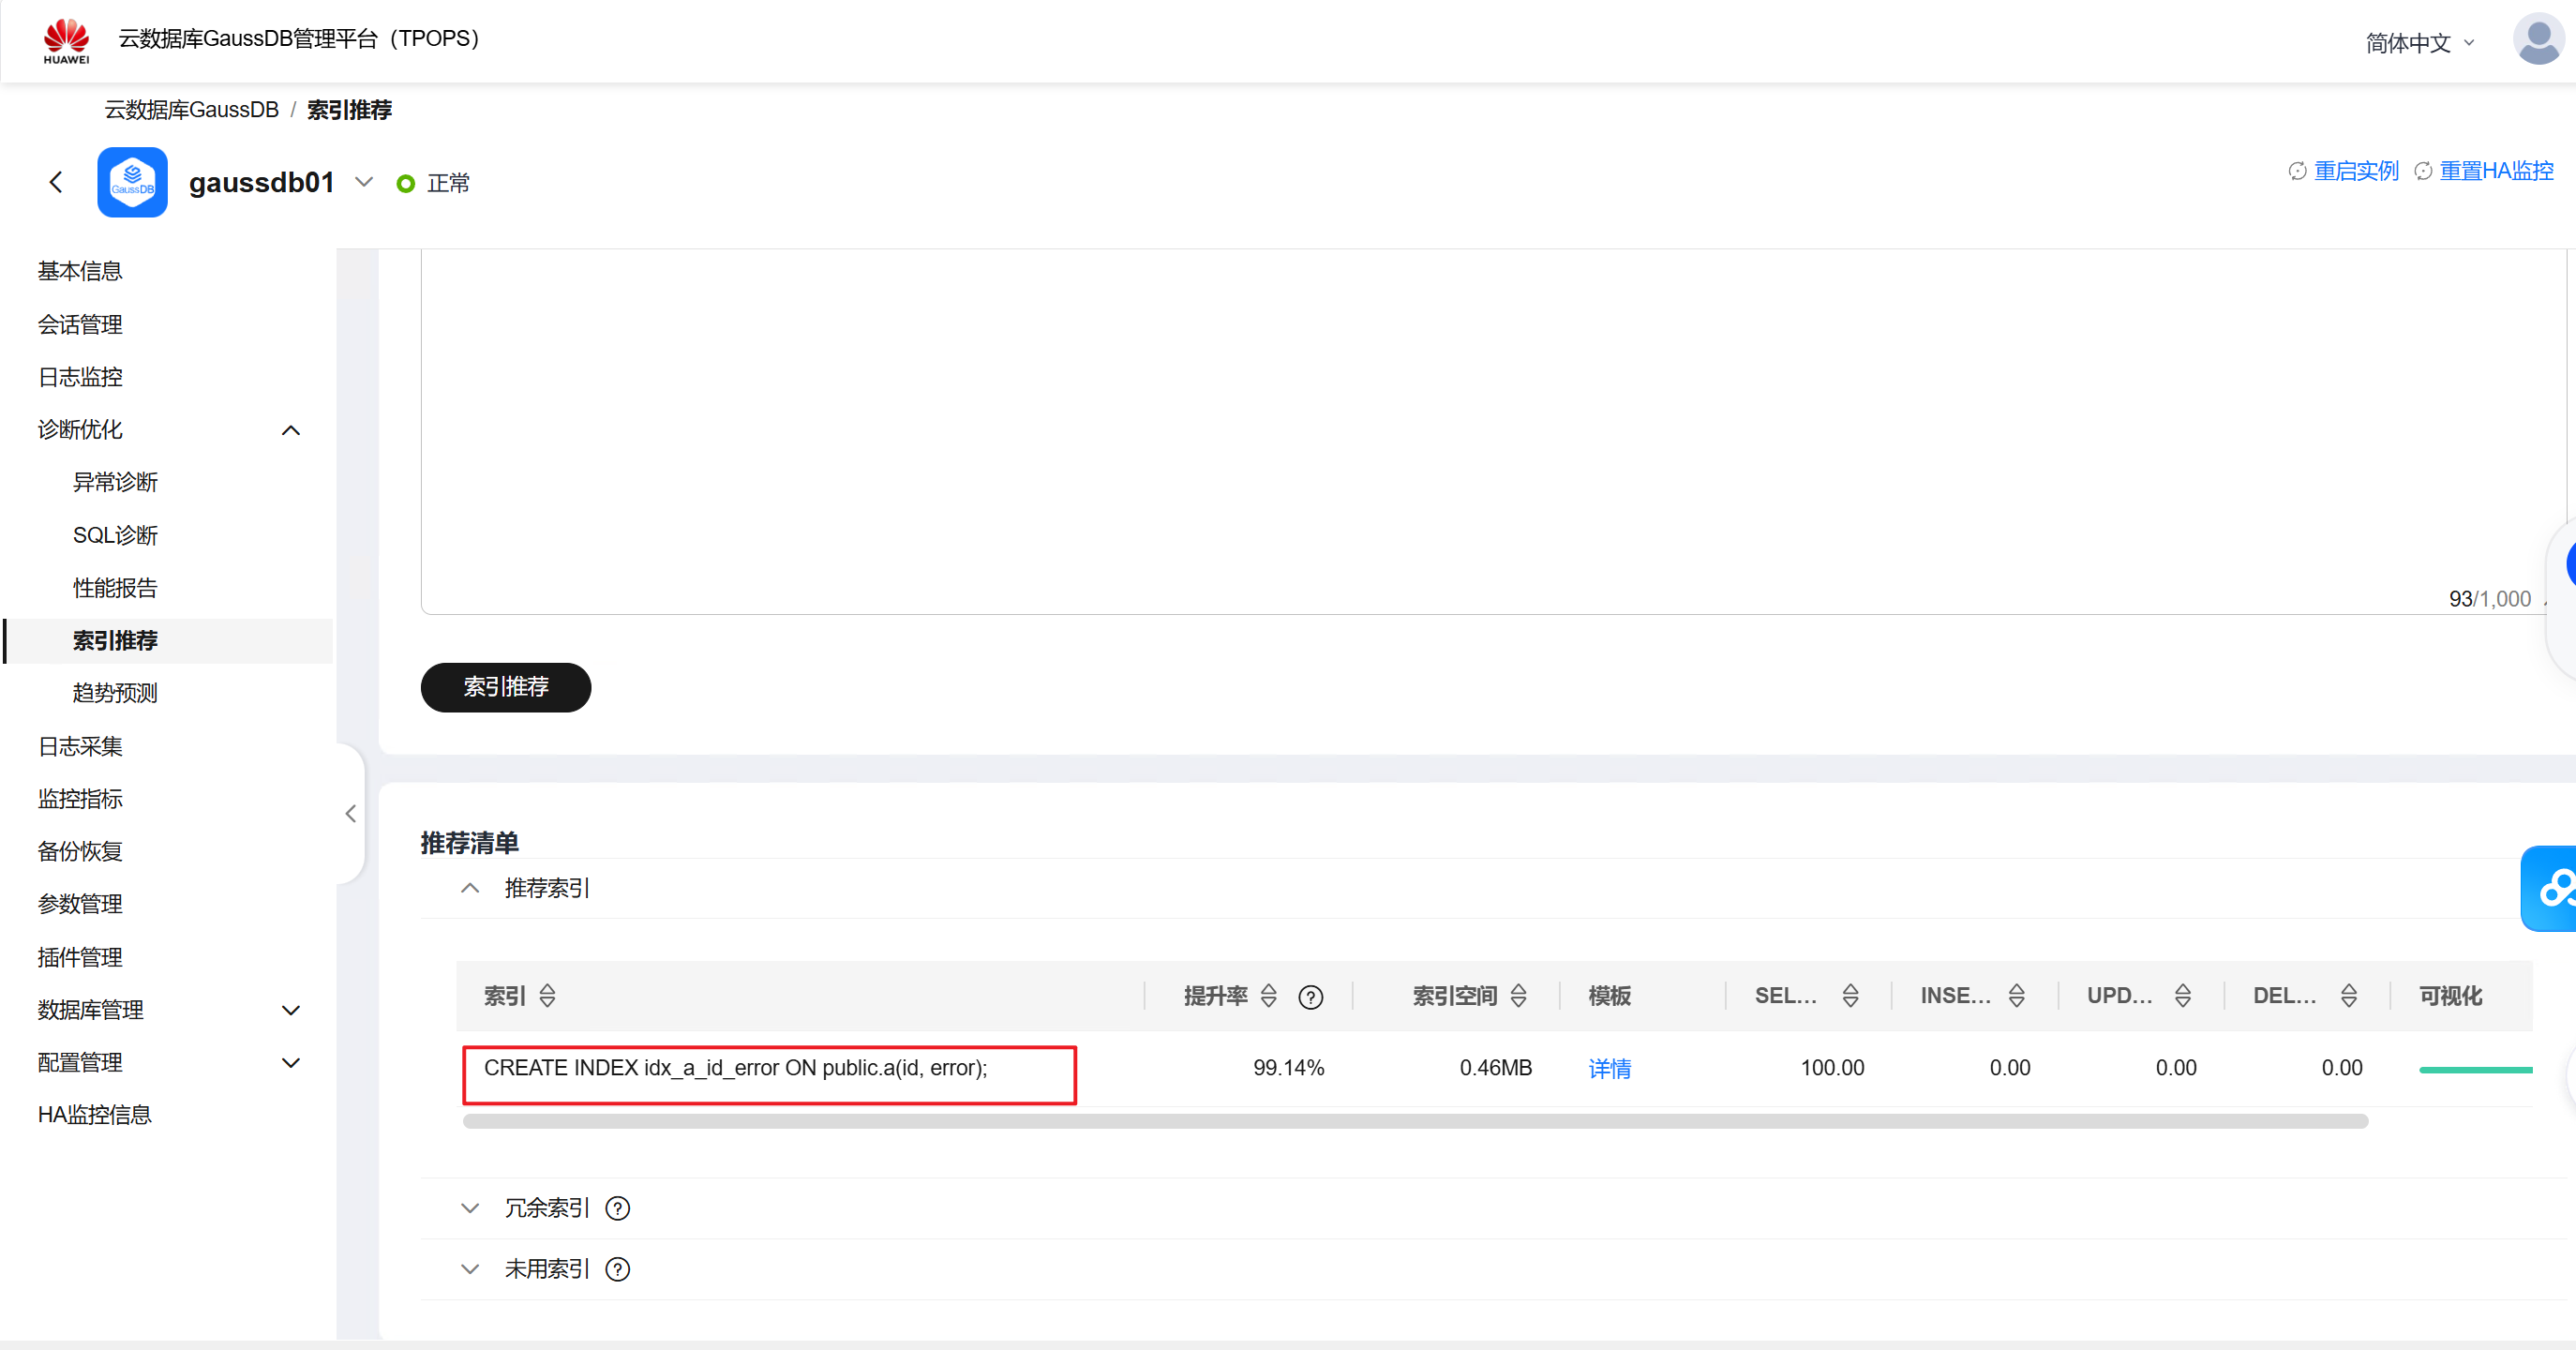Click the help icon next to 提升率

pos(1310,997)
